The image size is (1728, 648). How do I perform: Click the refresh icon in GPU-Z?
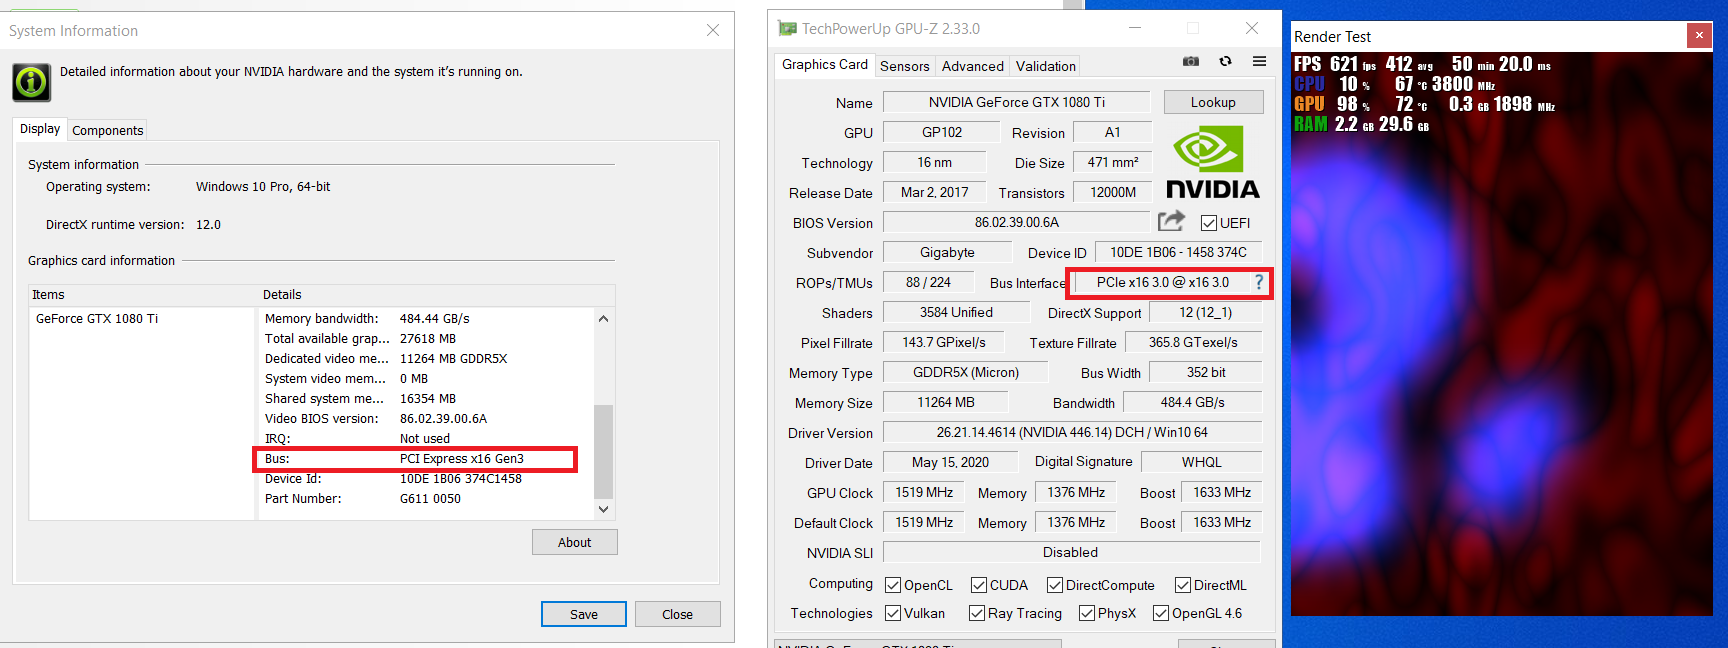(x=1225, y=62)
